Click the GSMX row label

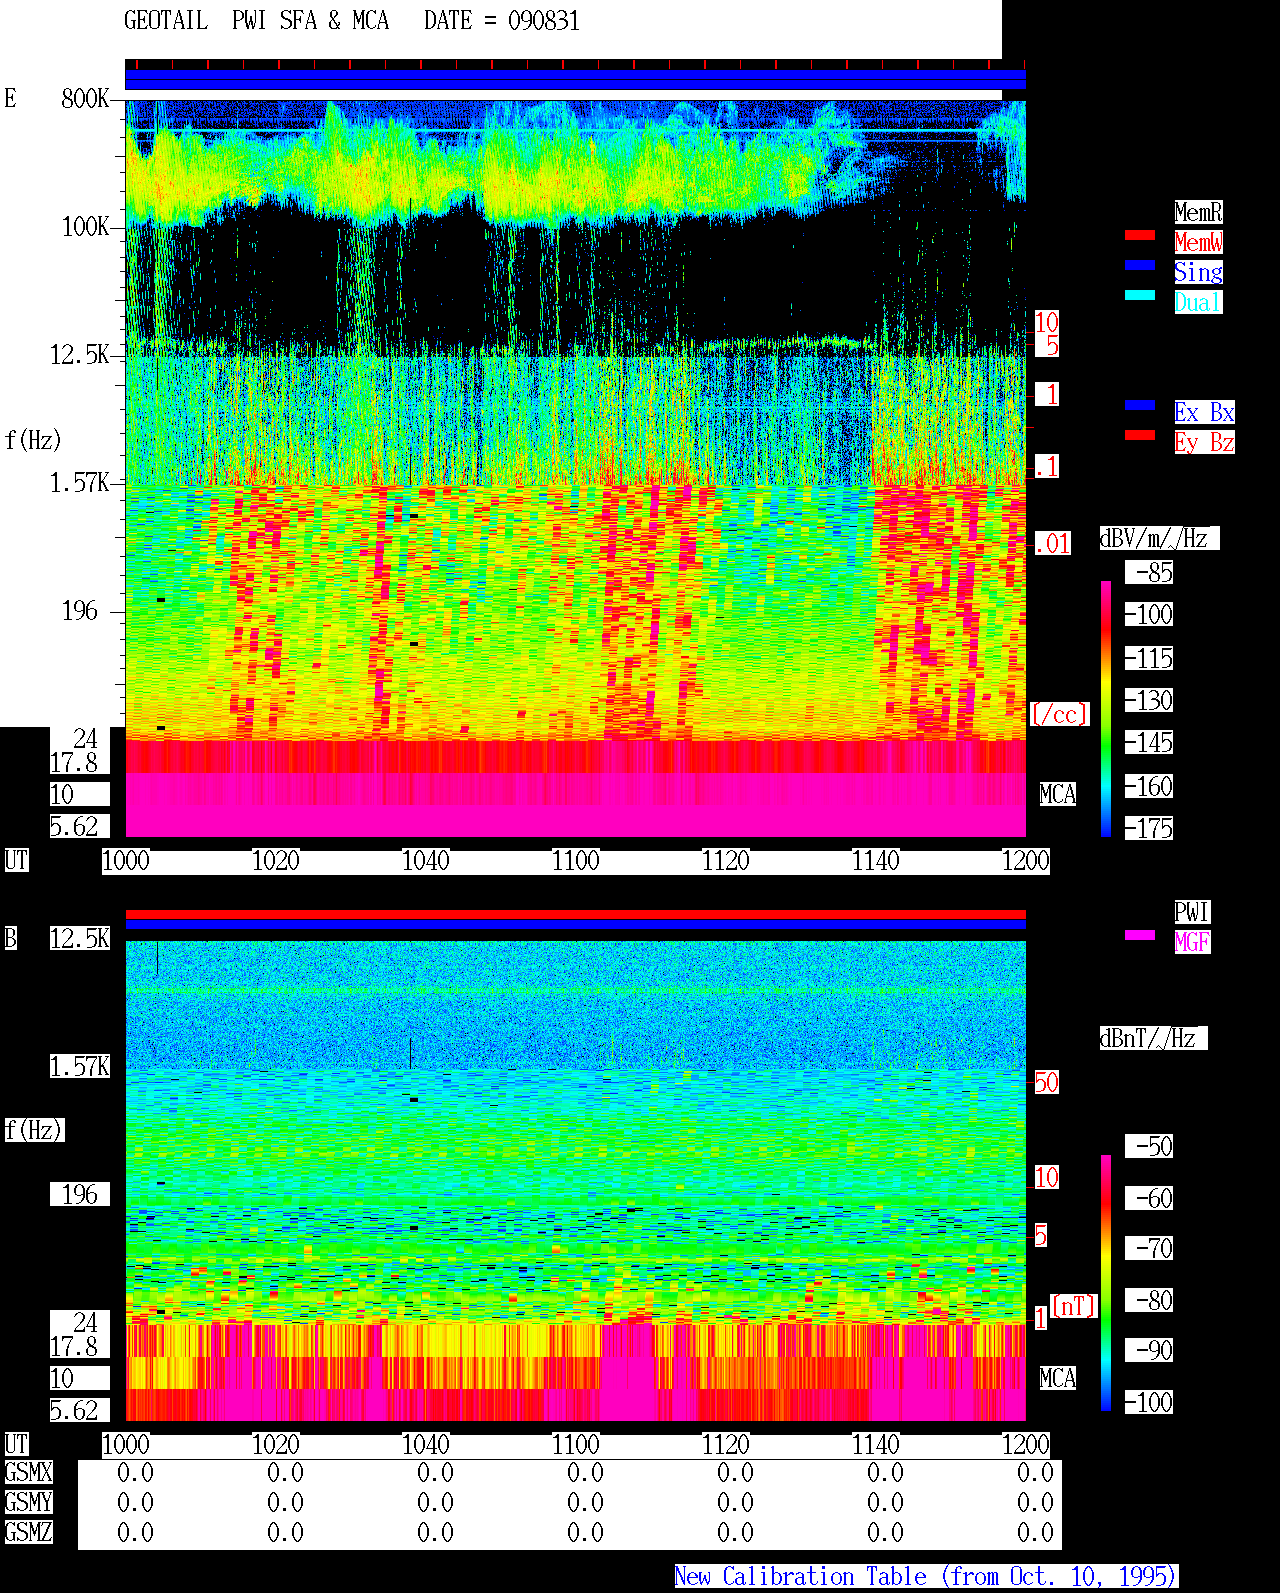tap(28, 1473)
